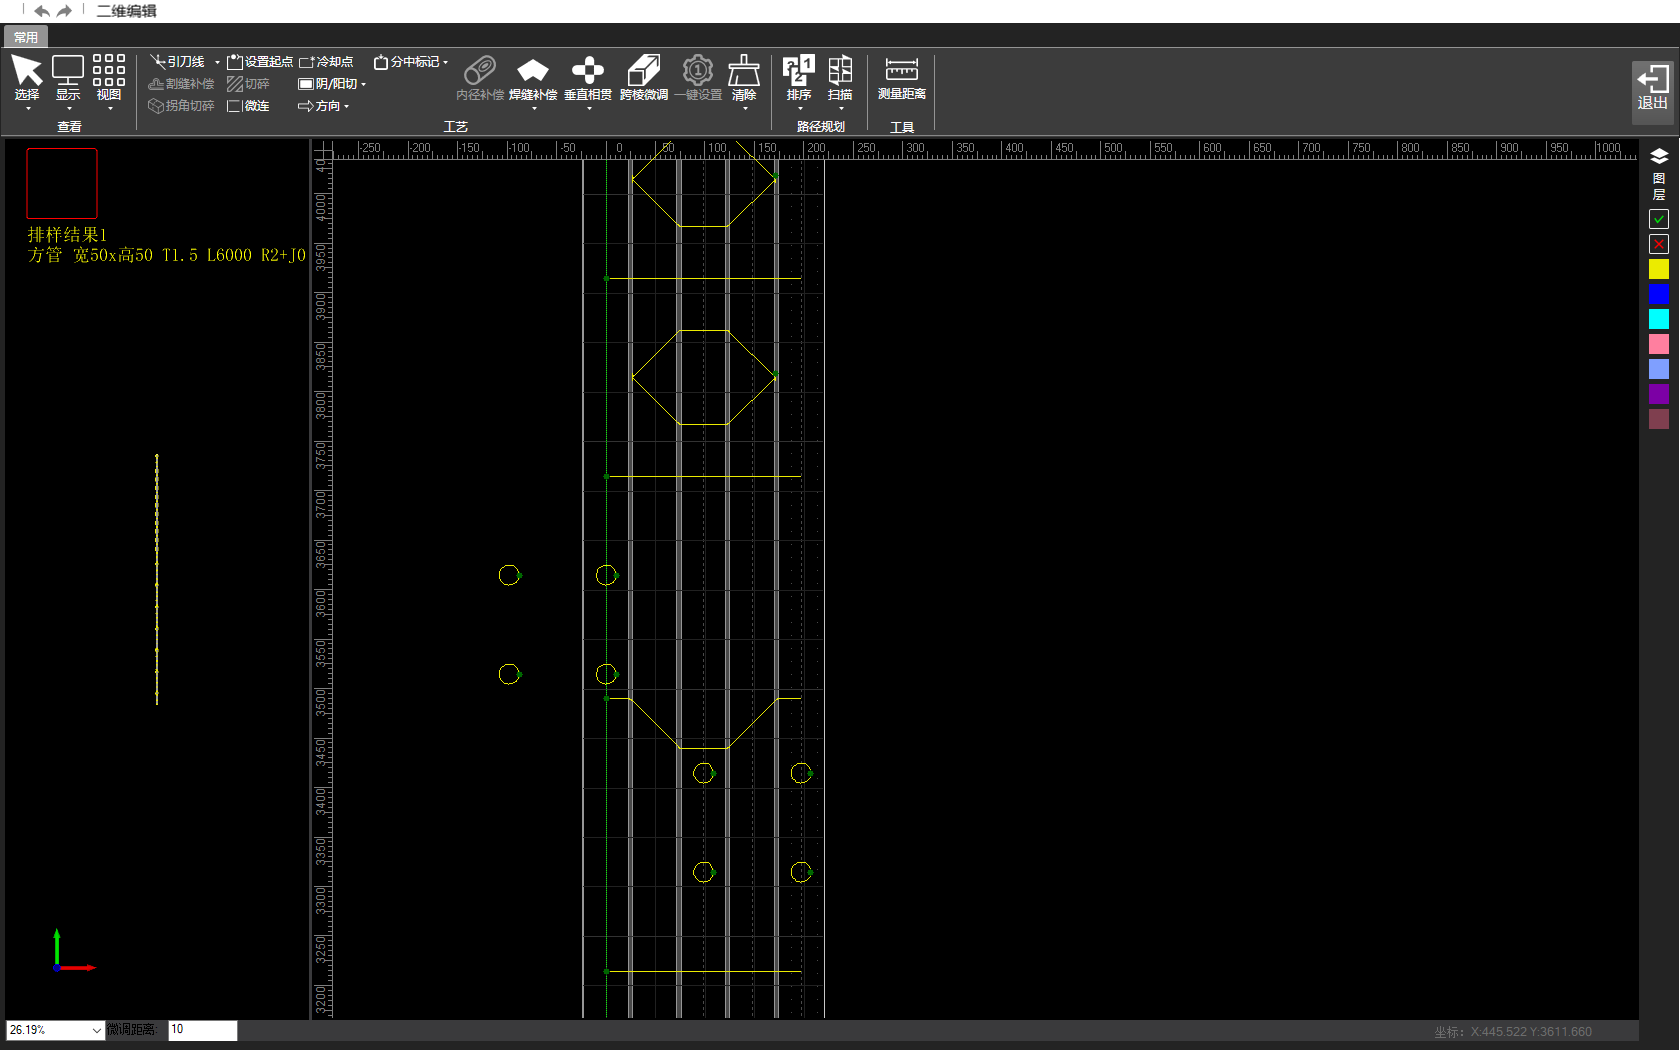The height and width of the screenshot is (1050, 1680).
Task: Click the 视图 grid view icon
Action: (109, 72)
